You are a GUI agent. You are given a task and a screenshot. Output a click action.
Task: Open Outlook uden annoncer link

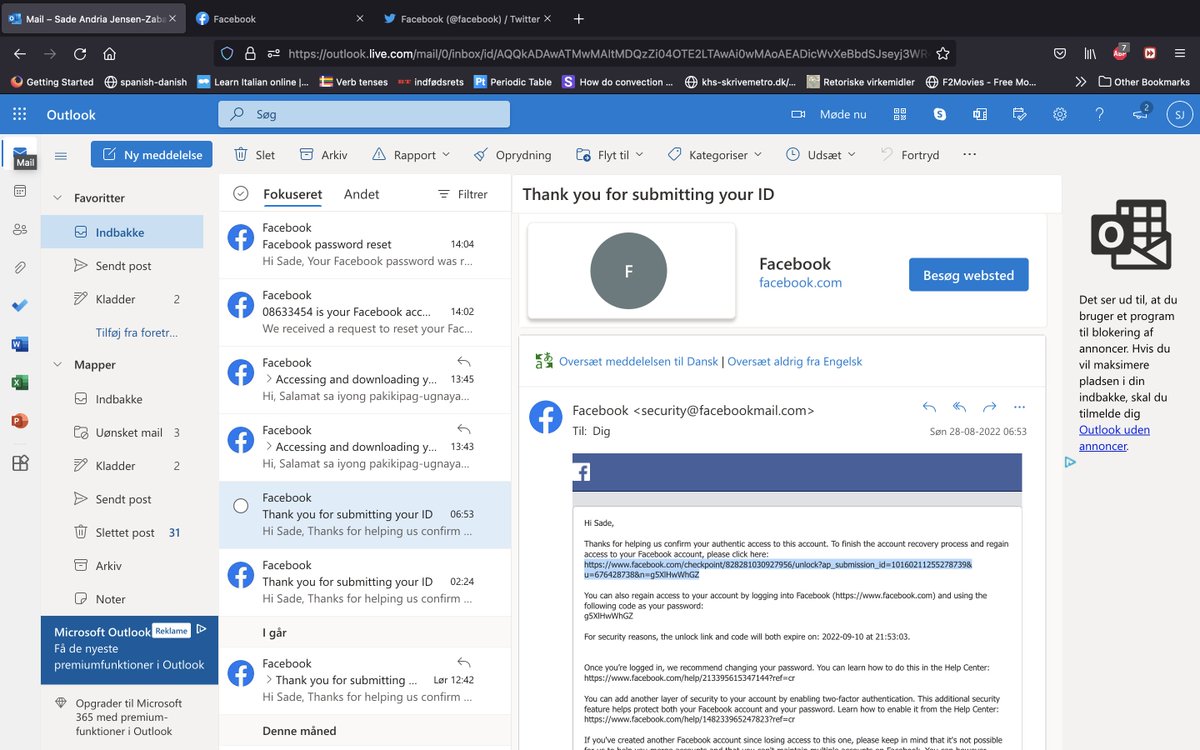pos(1114,438)
